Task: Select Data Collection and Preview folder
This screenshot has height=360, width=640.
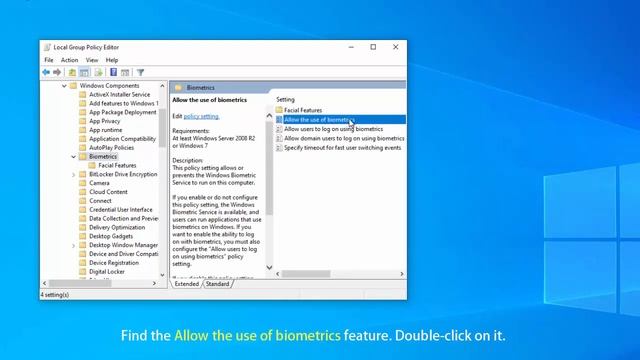Action: pos(123,218)
